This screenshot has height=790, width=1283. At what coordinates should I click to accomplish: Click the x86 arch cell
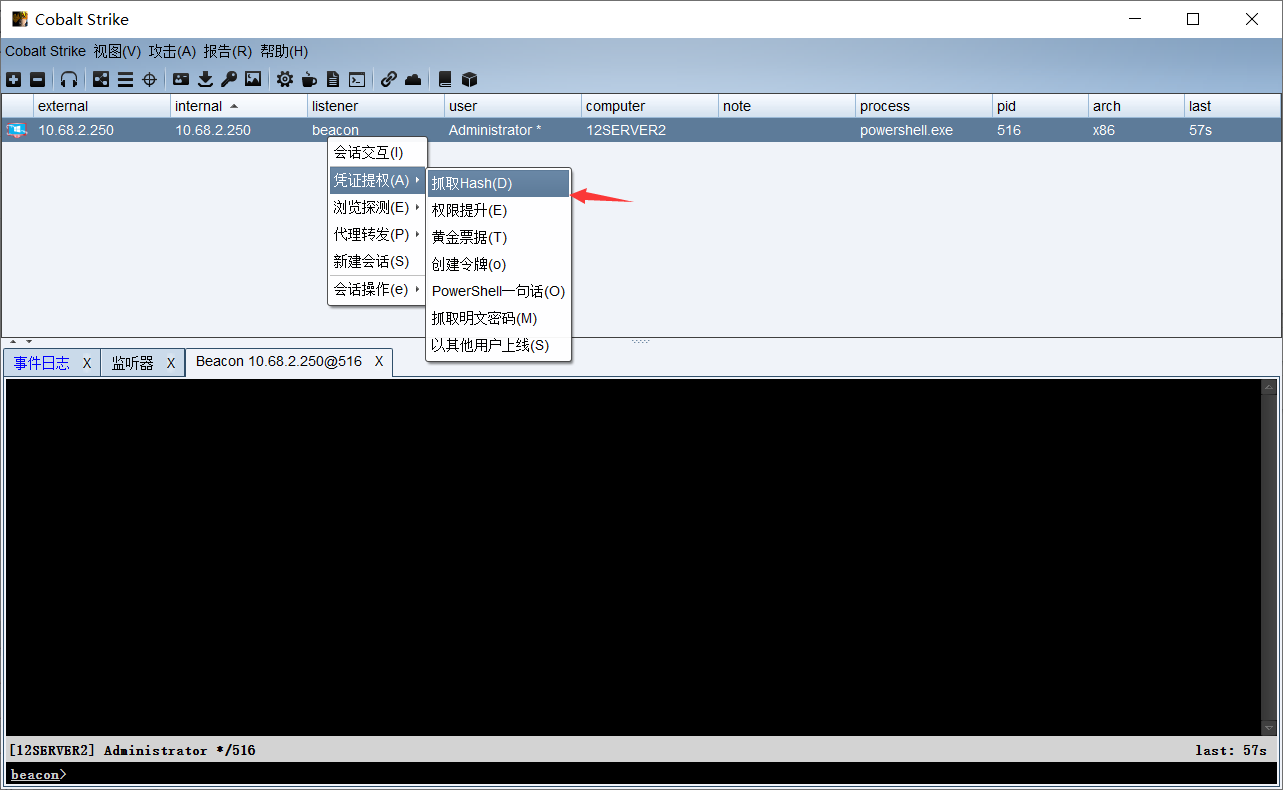[1136, 130]
